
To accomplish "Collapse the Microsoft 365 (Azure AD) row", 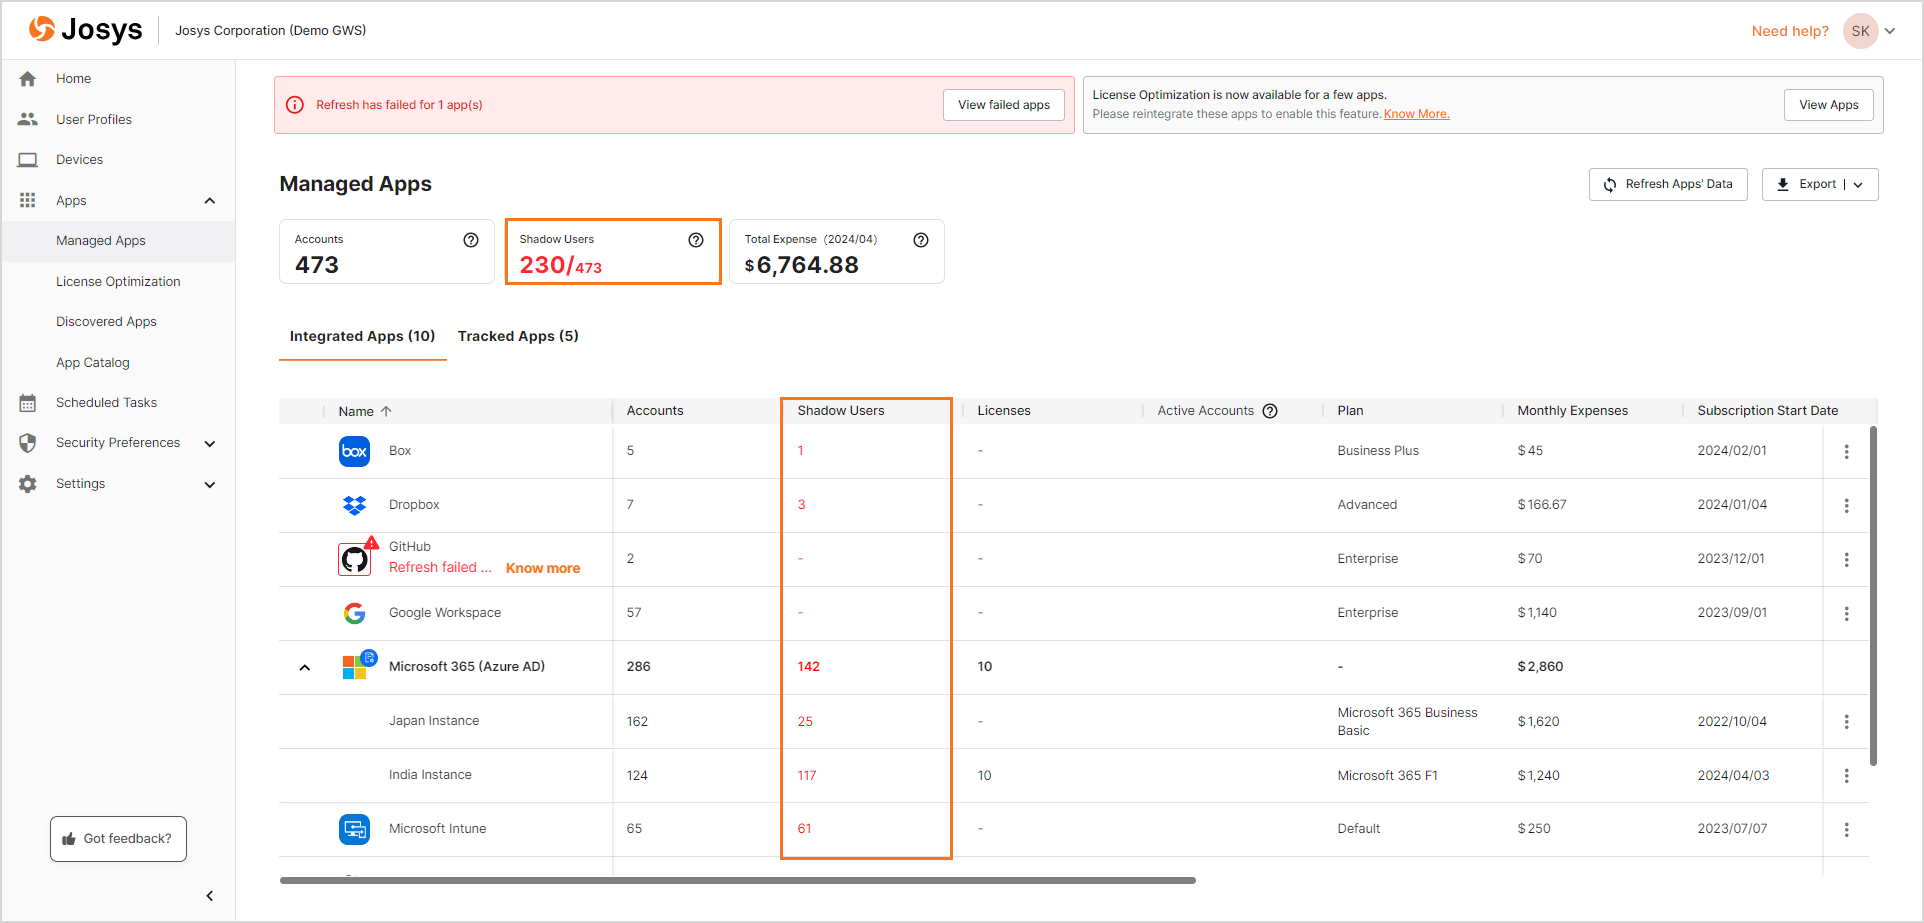I will coord(305,668).
